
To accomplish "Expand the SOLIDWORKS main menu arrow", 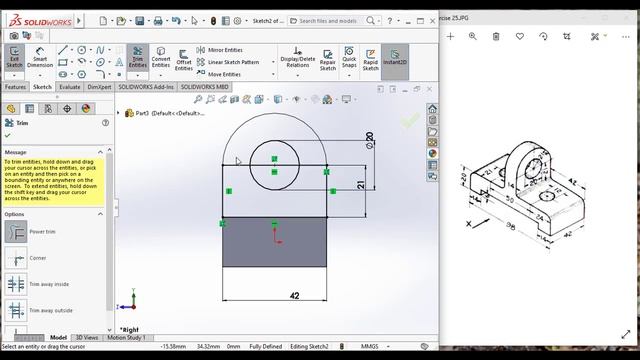I will pos(79,20).
